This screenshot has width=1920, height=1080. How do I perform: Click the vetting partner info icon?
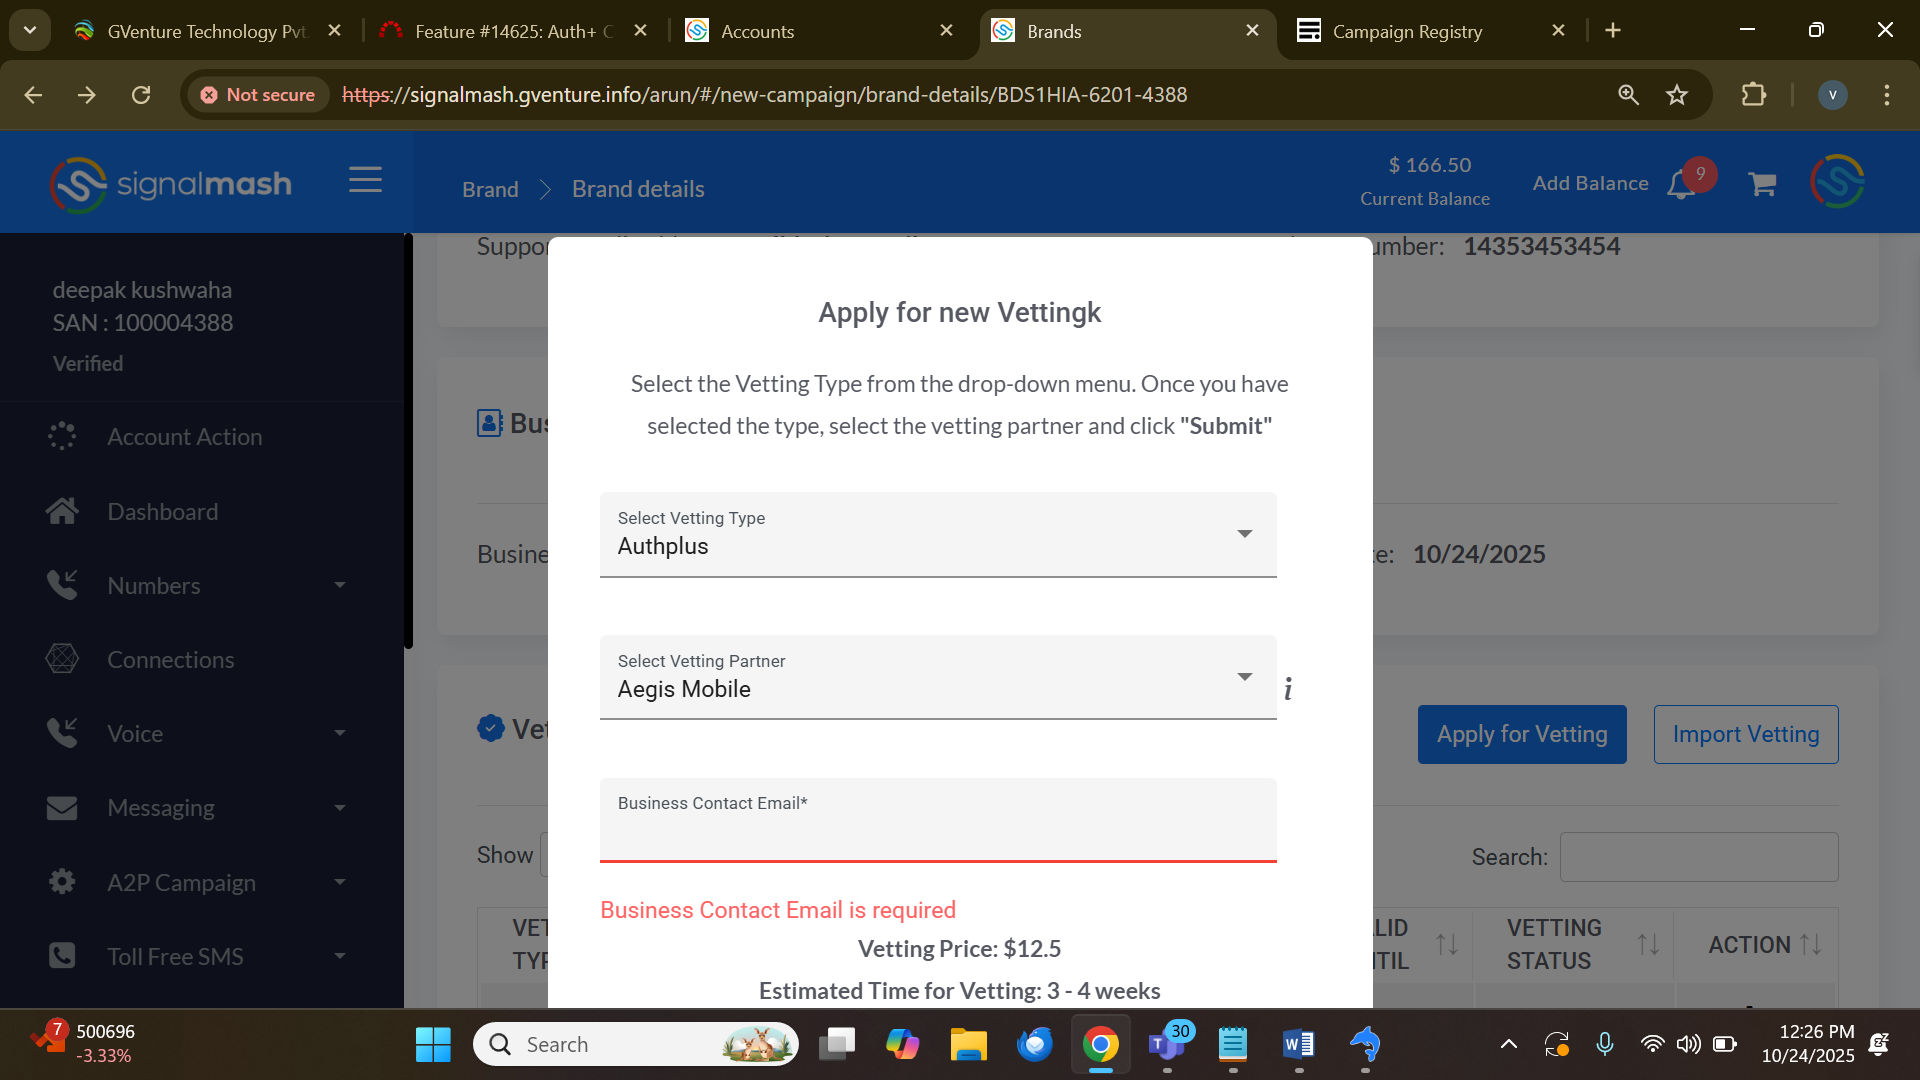1288,689
